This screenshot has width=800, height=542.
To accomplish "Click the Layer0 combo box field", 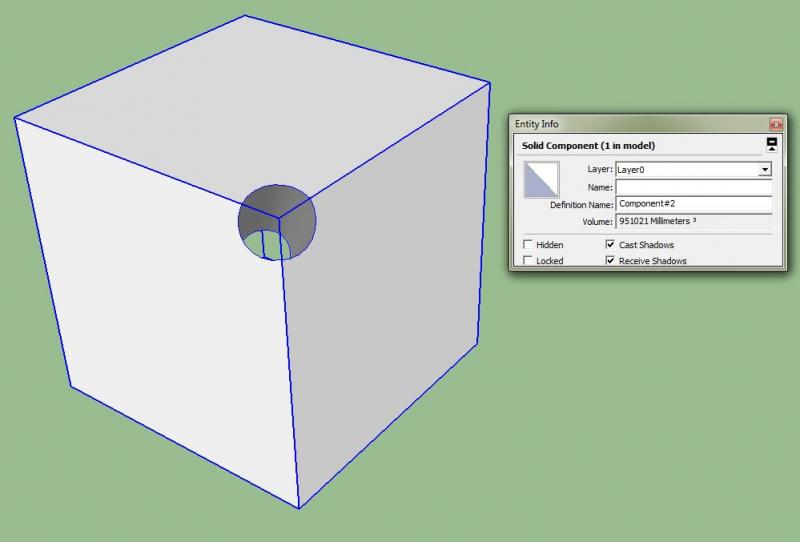I will (686, 170).
